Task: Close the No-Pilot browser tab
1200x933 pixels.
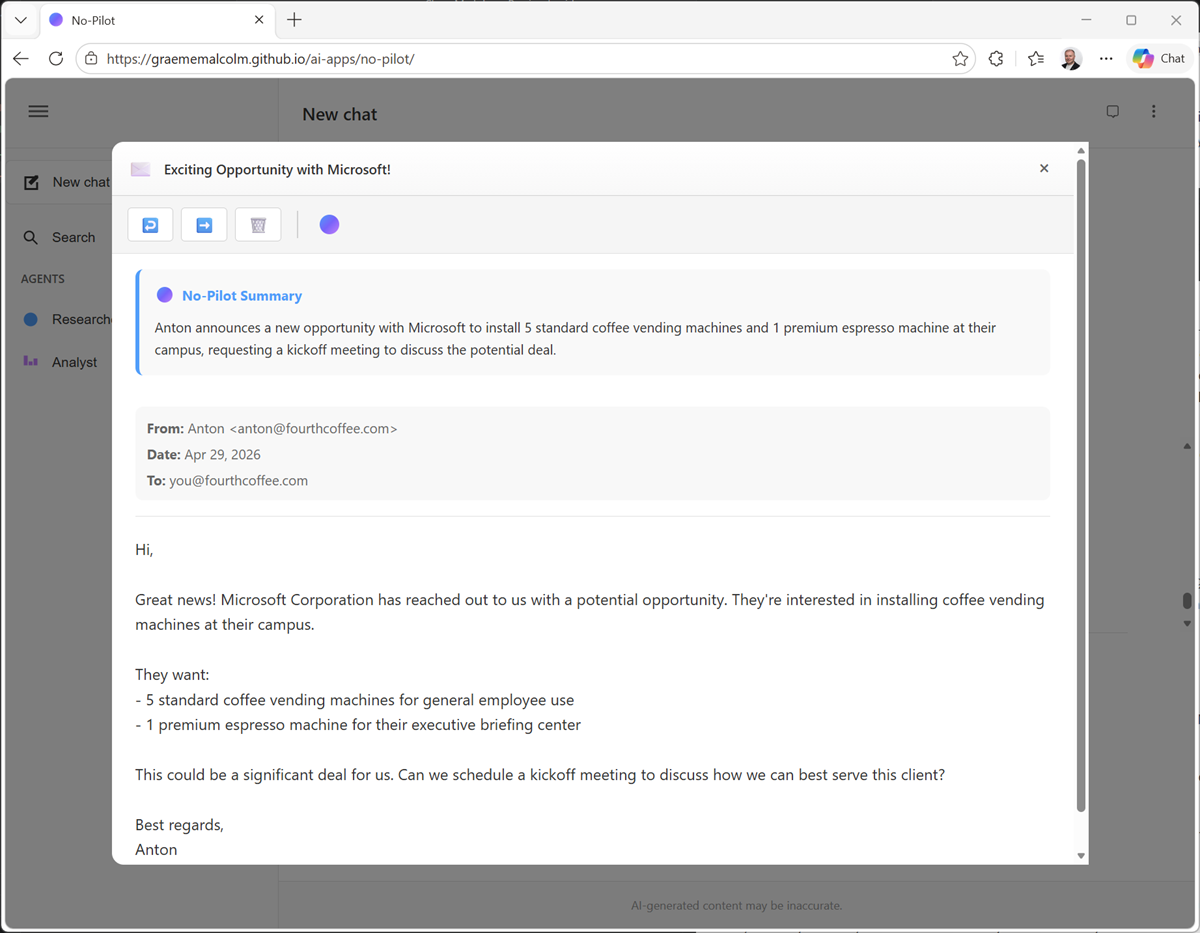Action: tap(259, 20)
